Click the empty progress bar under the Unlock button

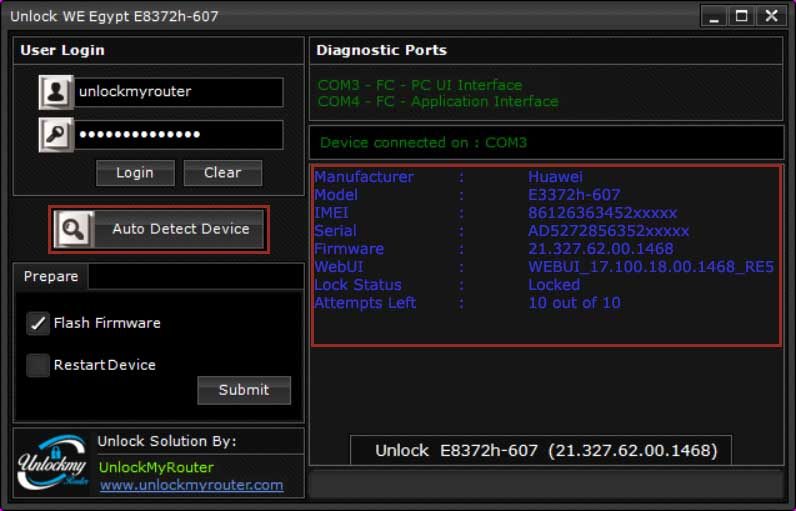[x=546, y=484]
